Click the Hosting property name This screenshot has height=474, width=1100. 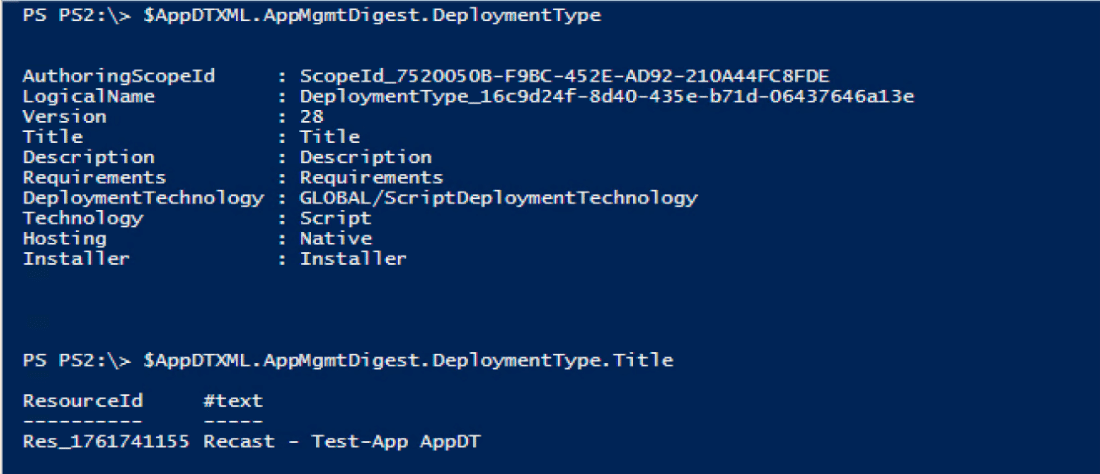64,238
